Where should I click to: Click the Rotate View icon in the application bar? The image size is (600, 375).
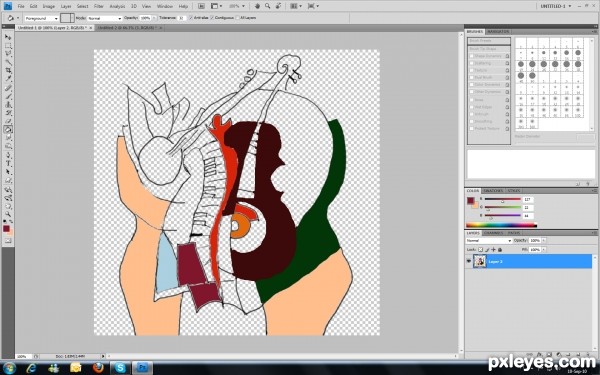click(x=278, y=6)
